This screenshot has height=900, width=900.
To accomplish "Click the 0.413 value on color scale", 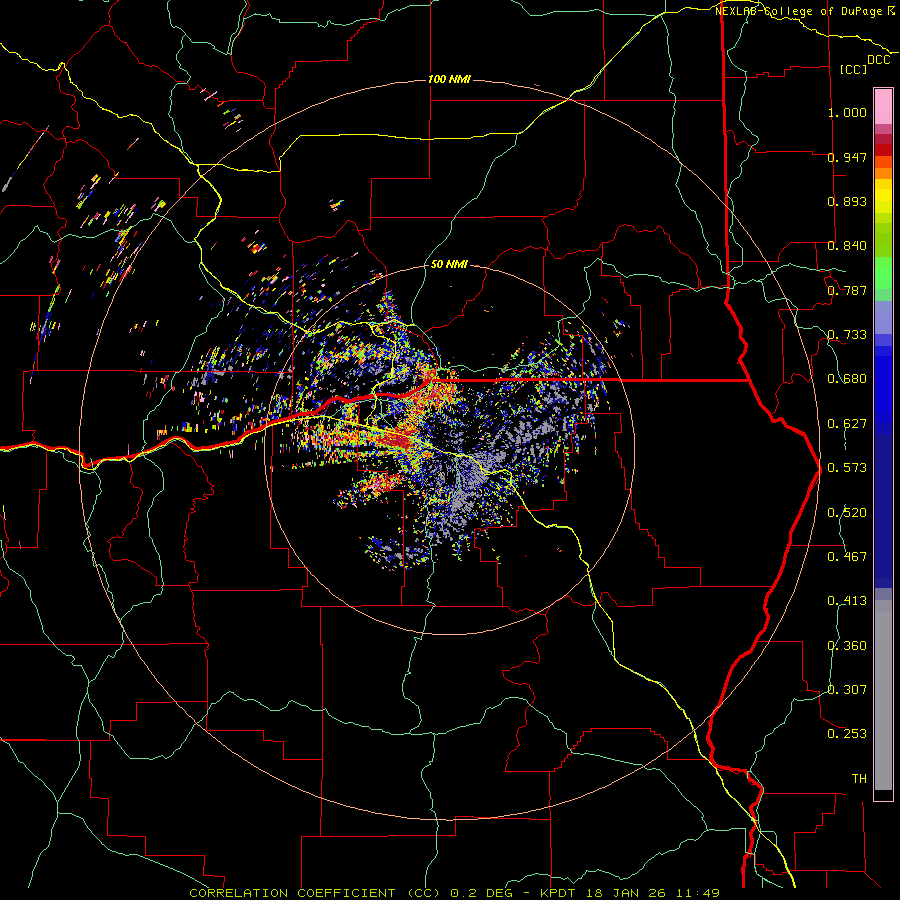I will pyautogui.click(x=847, y=601).
